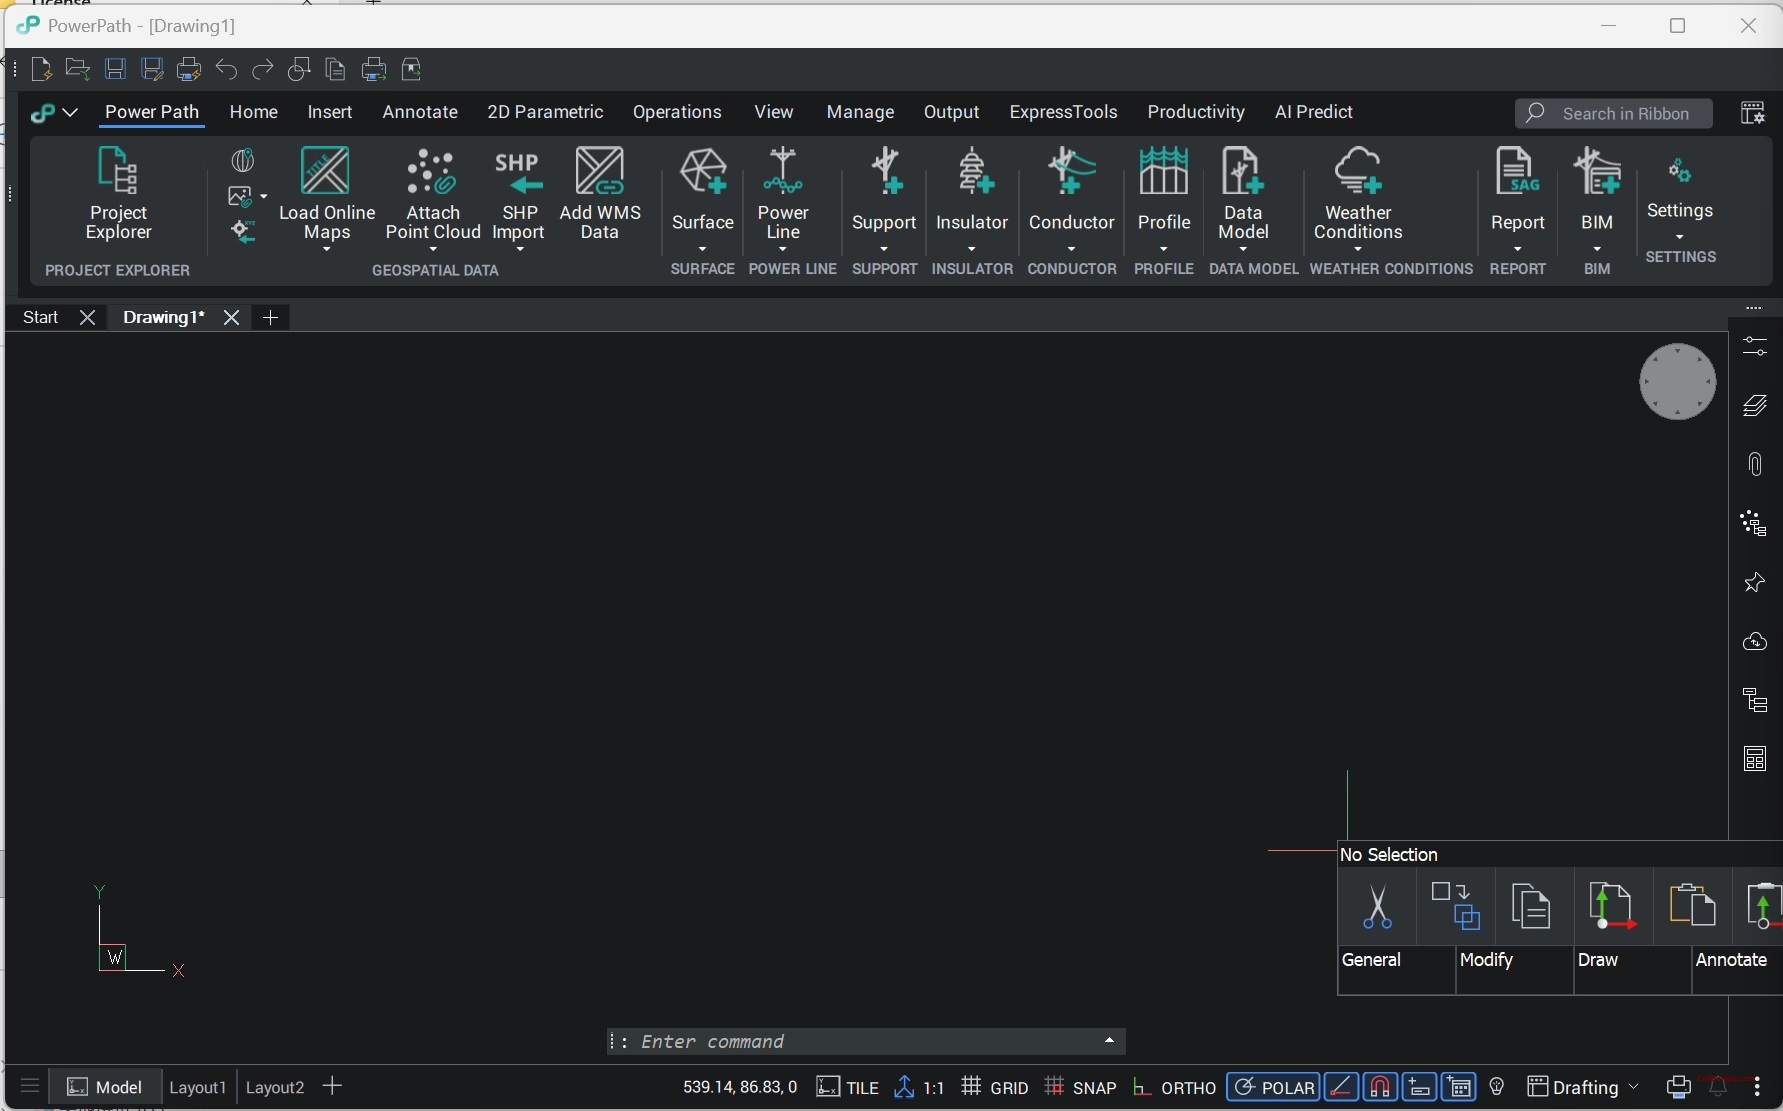Click the Save icon in quick toolbar
The width and height of the screenshot is (1783, 1111).
115,69
